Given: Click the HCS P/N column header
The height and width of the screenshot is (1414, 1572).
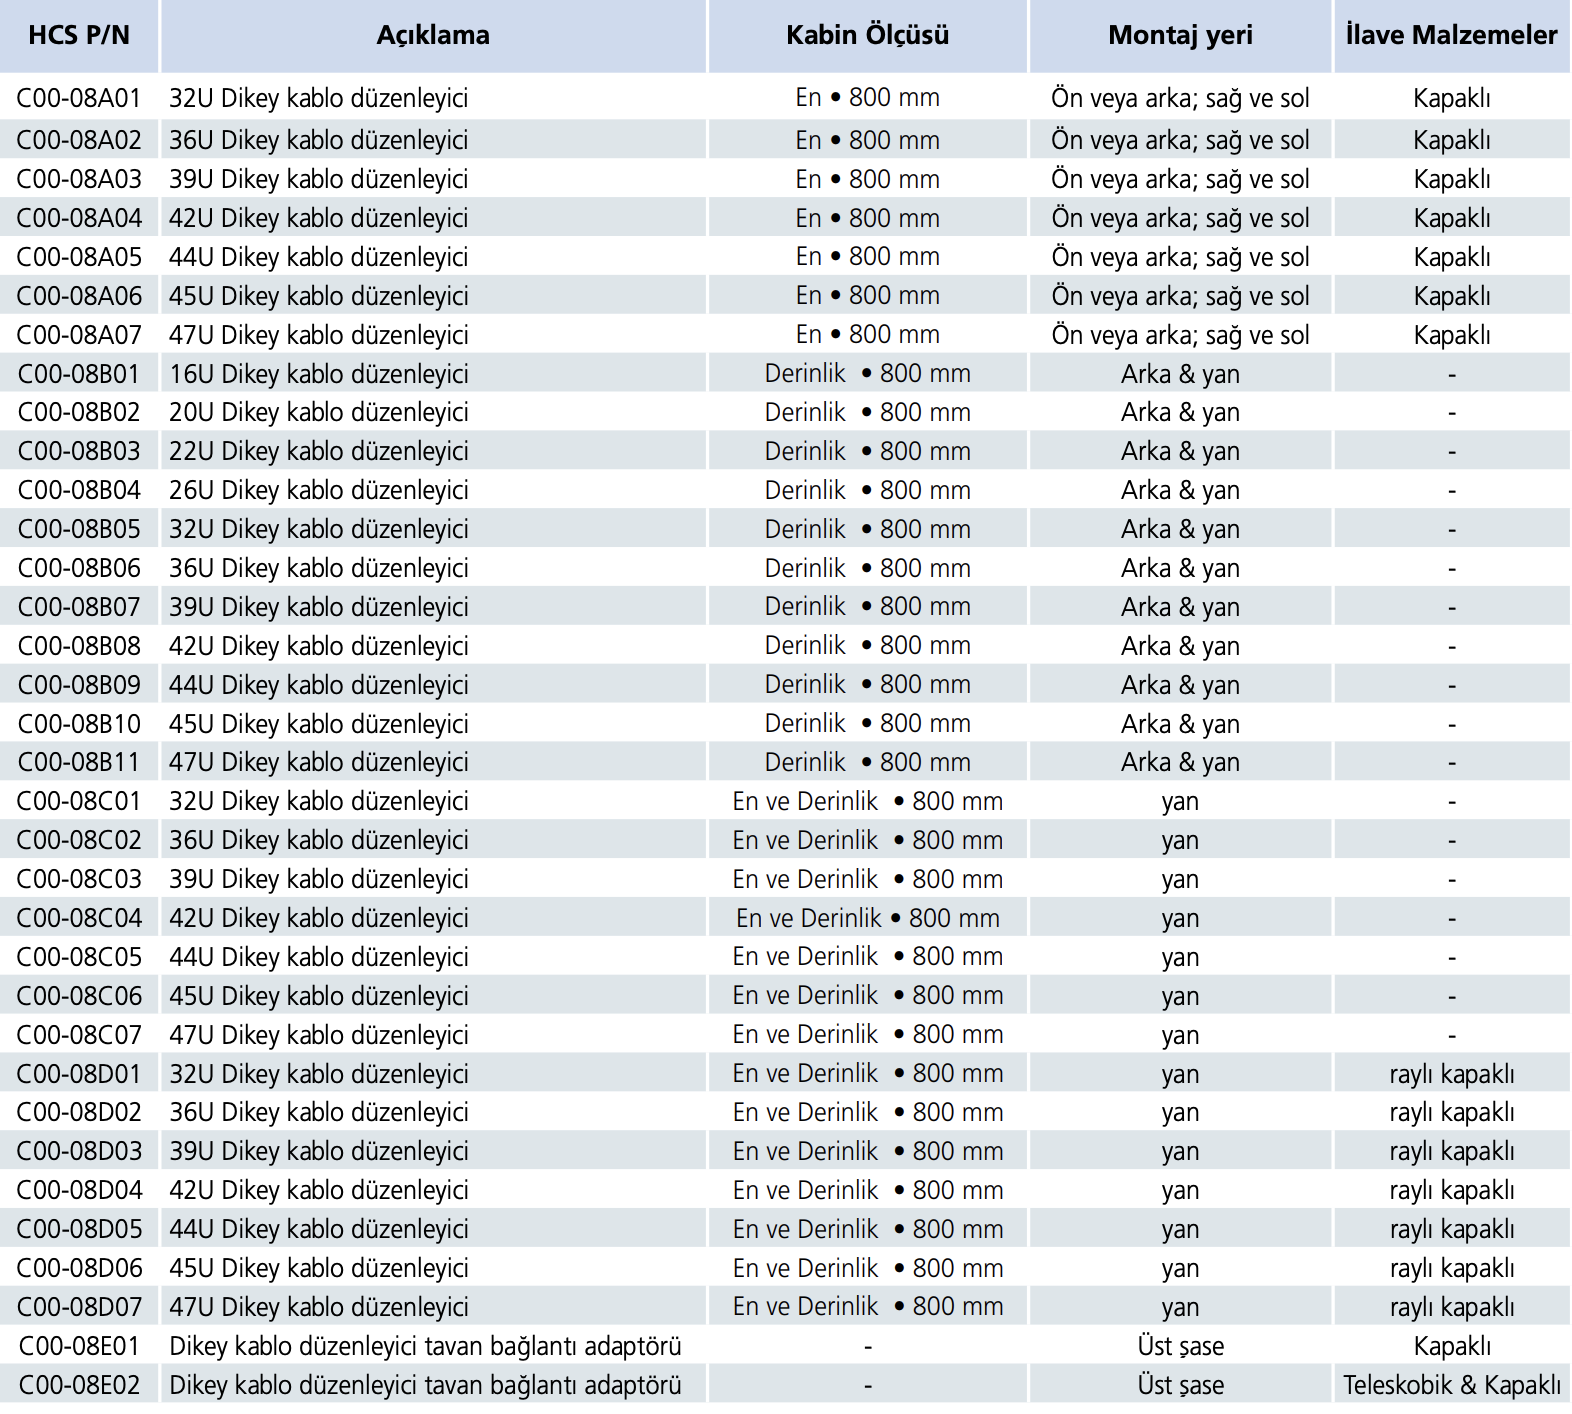Looking at the screenshot, I should pyautogui.click(x=79, y=35).
